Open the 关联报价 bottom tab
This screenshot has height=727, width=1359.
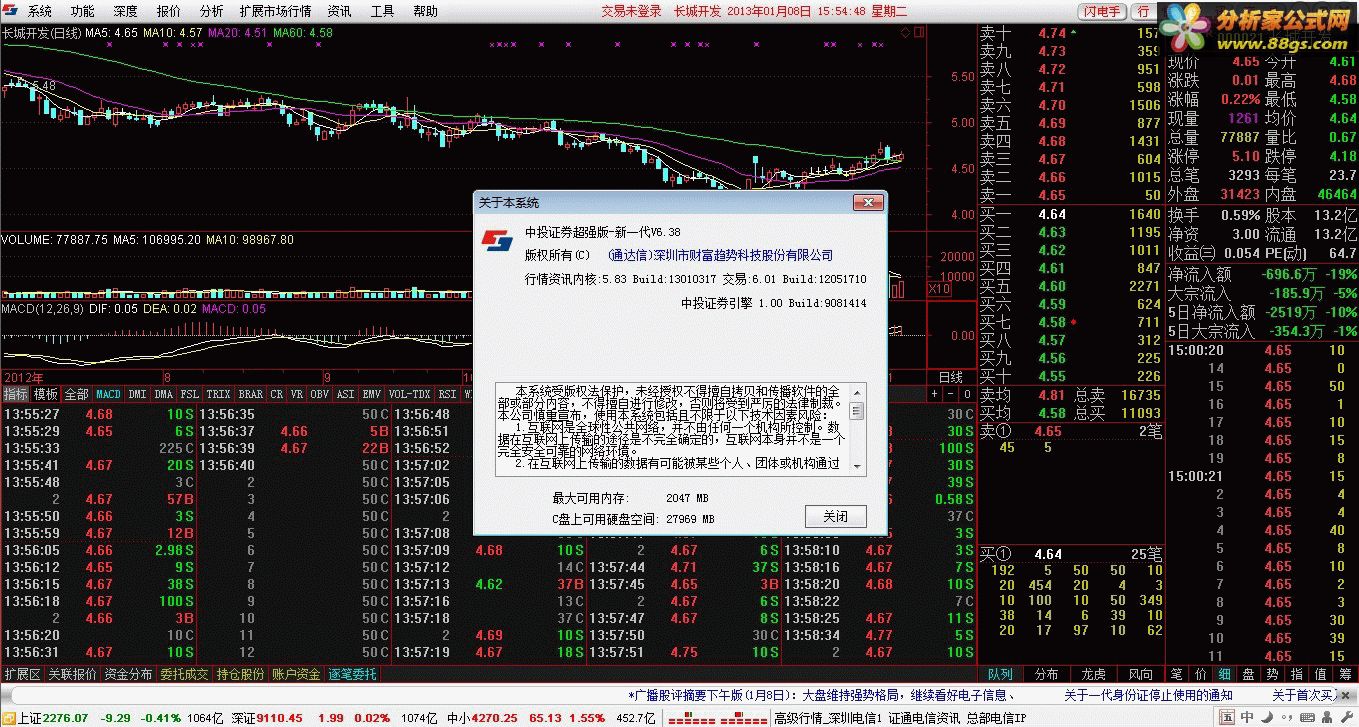72,675
